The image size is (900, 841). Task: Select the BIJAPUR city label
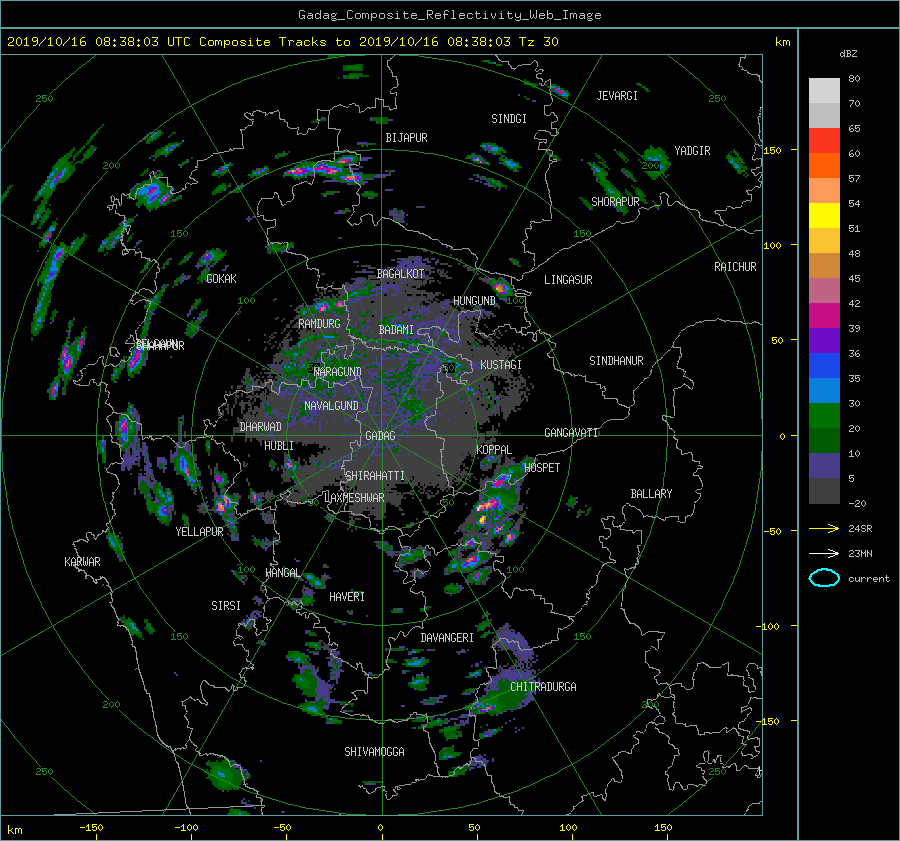tap(406, 138)
